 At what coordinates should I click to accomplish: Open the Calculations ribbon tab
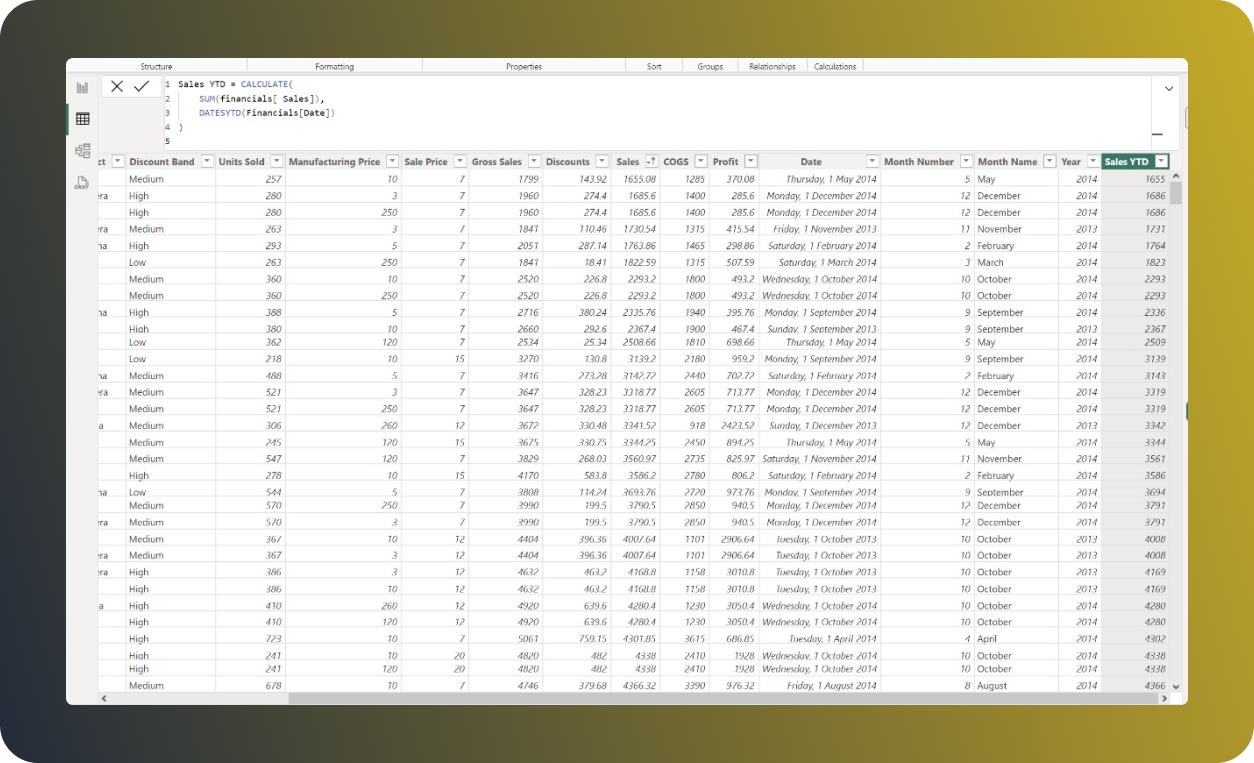tap(836, 66)
